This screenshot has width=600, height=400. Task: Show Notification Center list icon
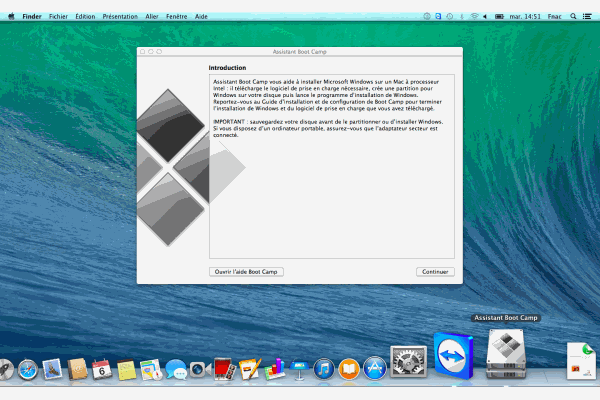coord(587,16)
